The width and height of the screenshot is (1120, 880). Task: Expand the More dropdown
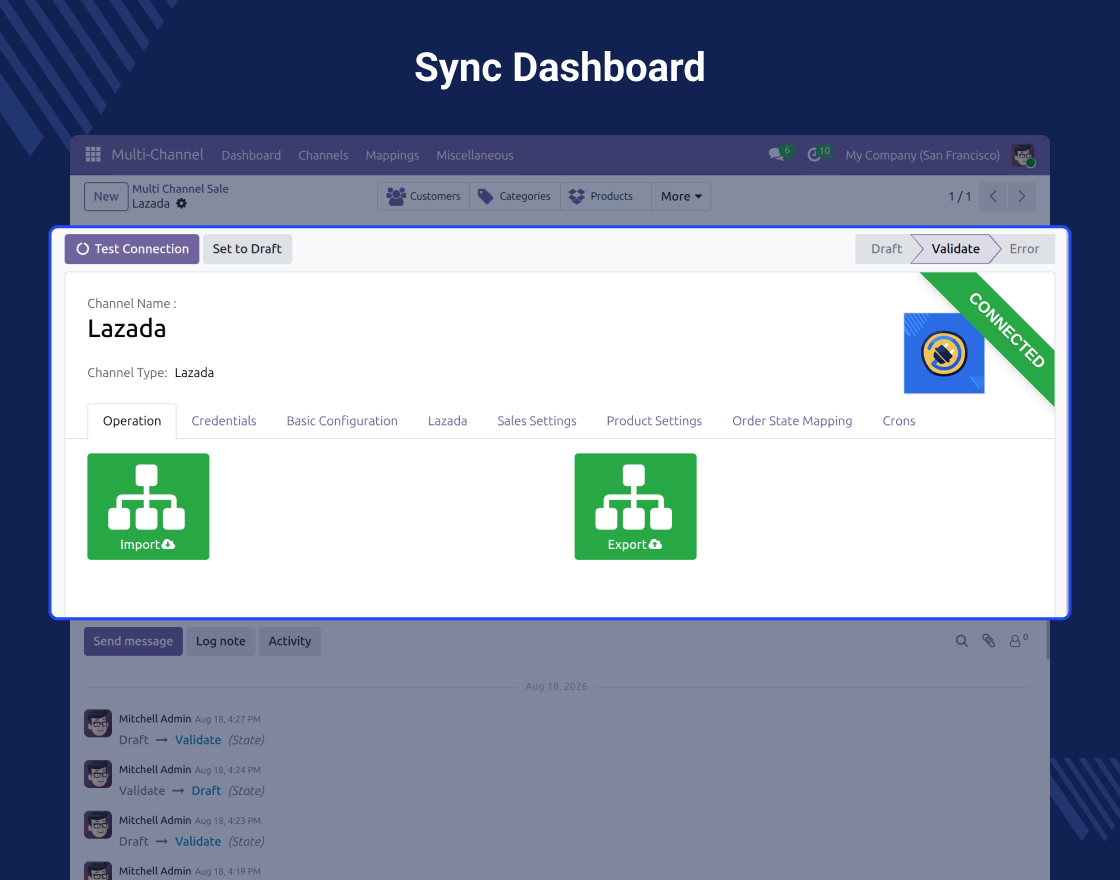[x=681, y=196]
